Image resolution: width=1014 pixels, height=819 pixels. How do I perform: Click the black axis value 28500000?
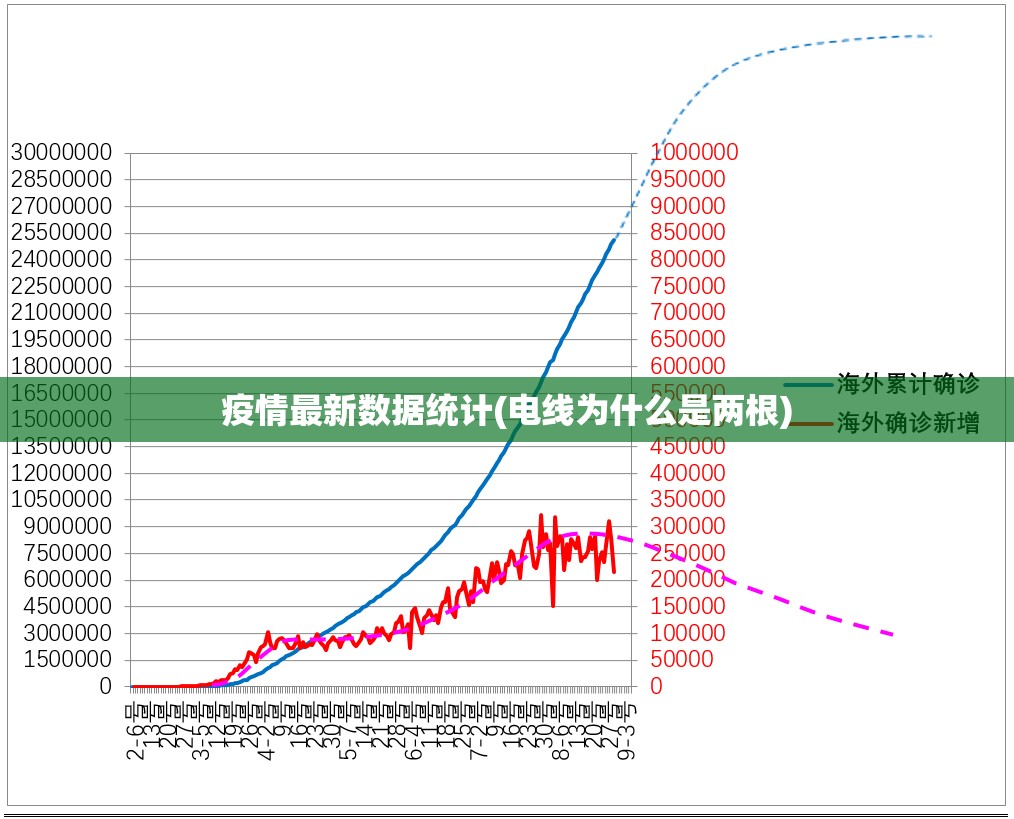61,179
